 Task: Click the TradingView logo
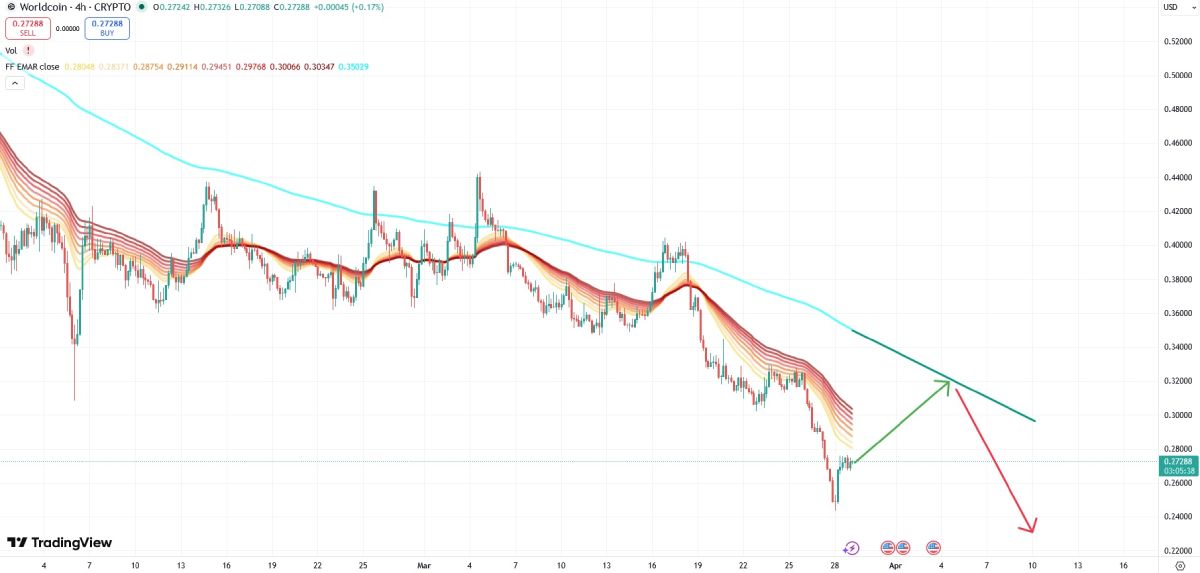[59, 543]
